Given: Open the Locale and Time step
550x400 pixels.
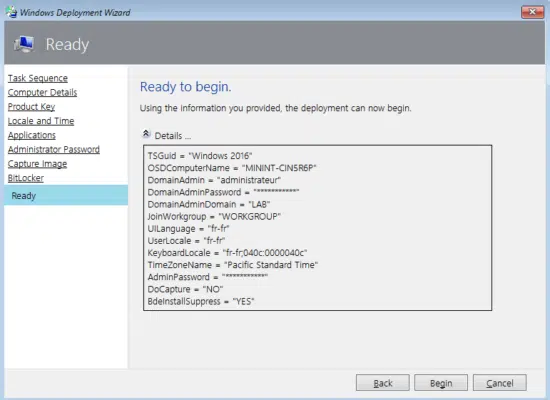Looking at the screenshot, I should coord(41,121).
